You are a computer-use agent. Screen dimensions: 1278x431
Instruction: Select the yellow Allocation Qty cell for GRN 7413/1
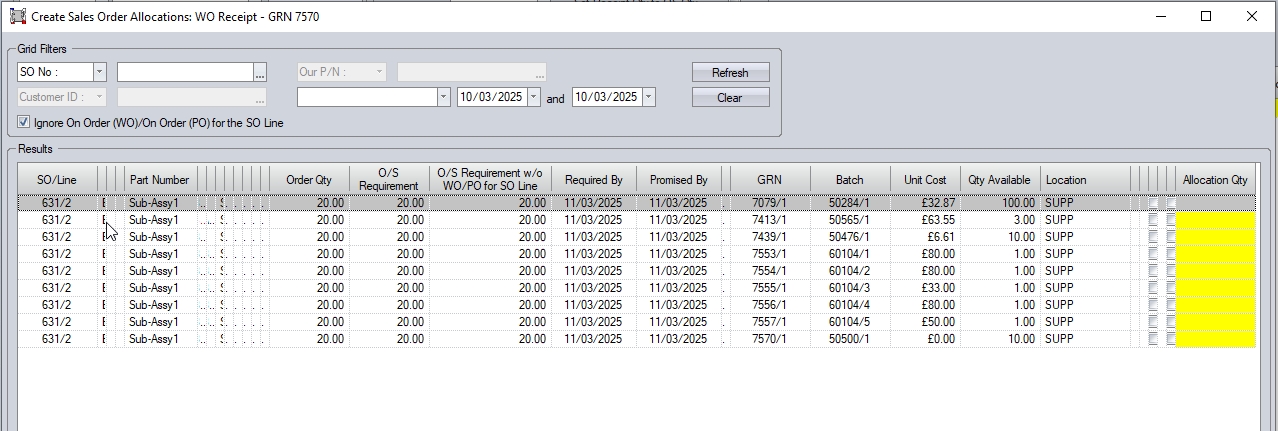click(x=1215, y=220)
